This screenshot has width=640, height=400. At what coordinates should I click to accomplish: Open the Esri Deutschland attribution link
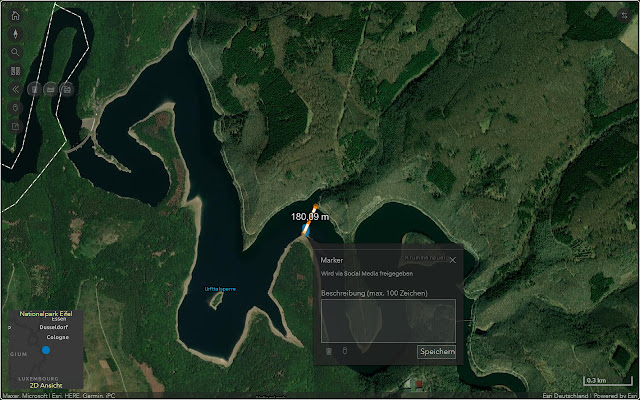click(x=565, y=396)
